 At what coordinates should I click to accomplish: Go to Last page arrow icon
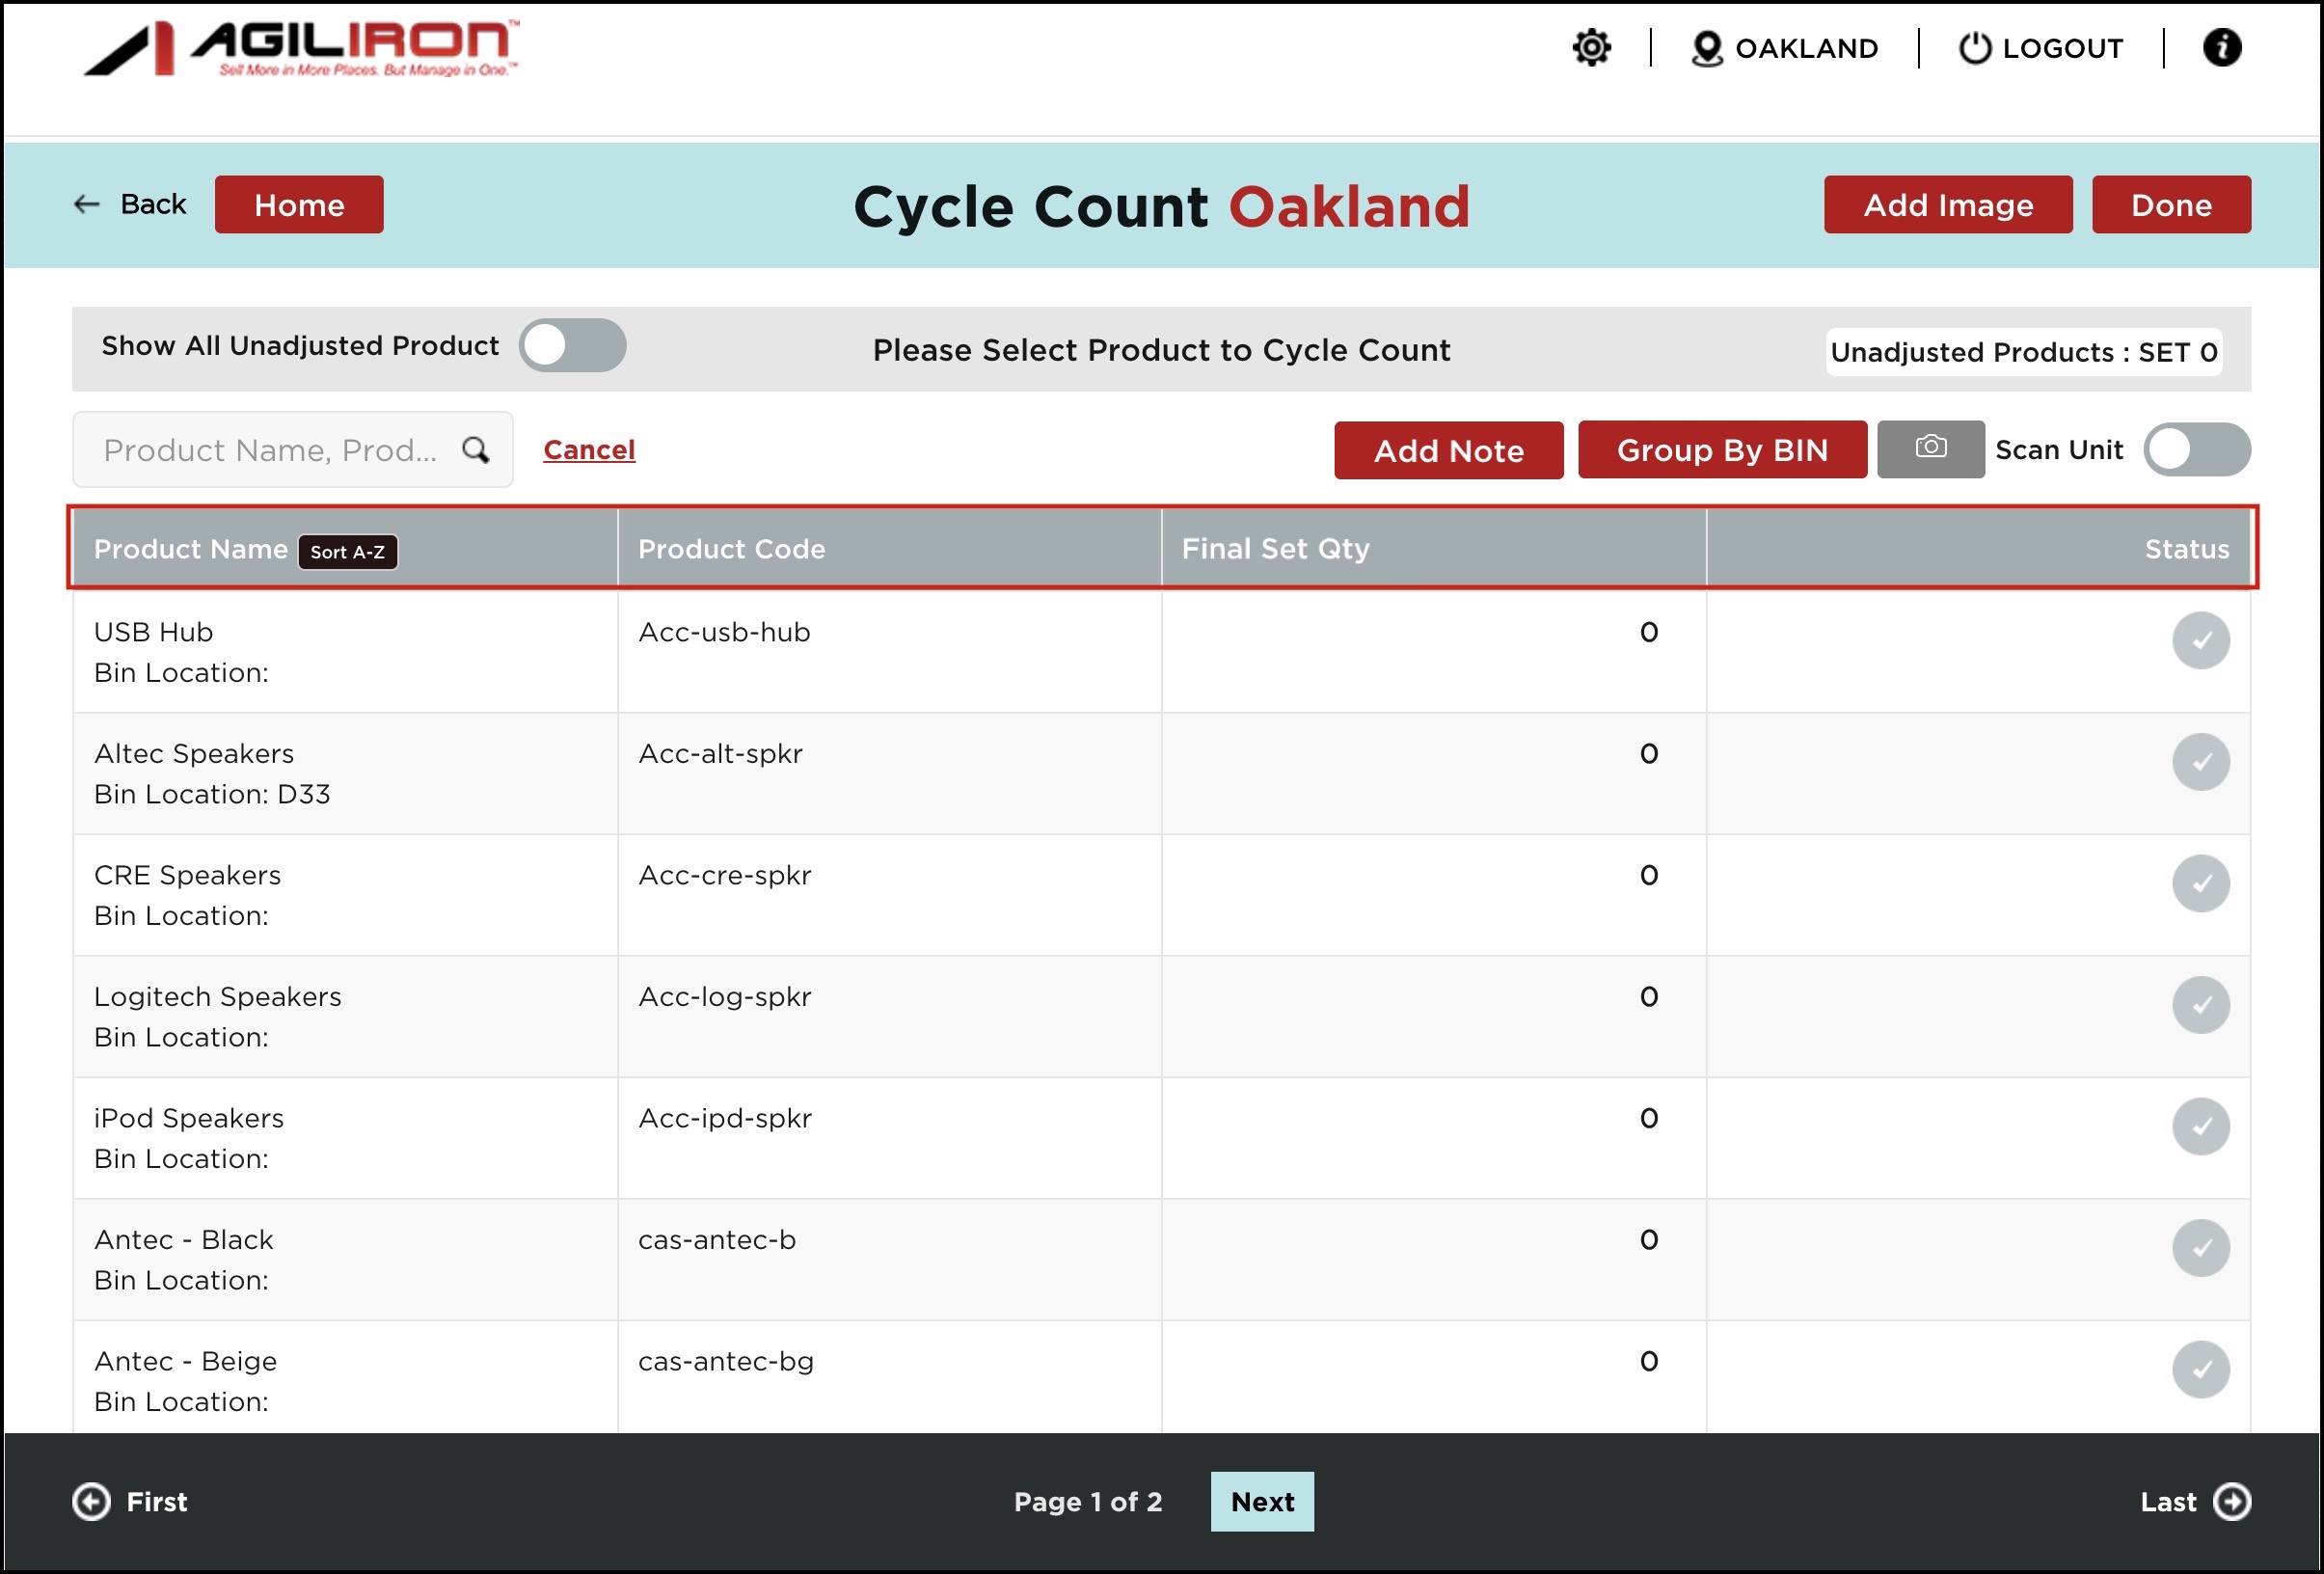click(x=2232, y=1501)
